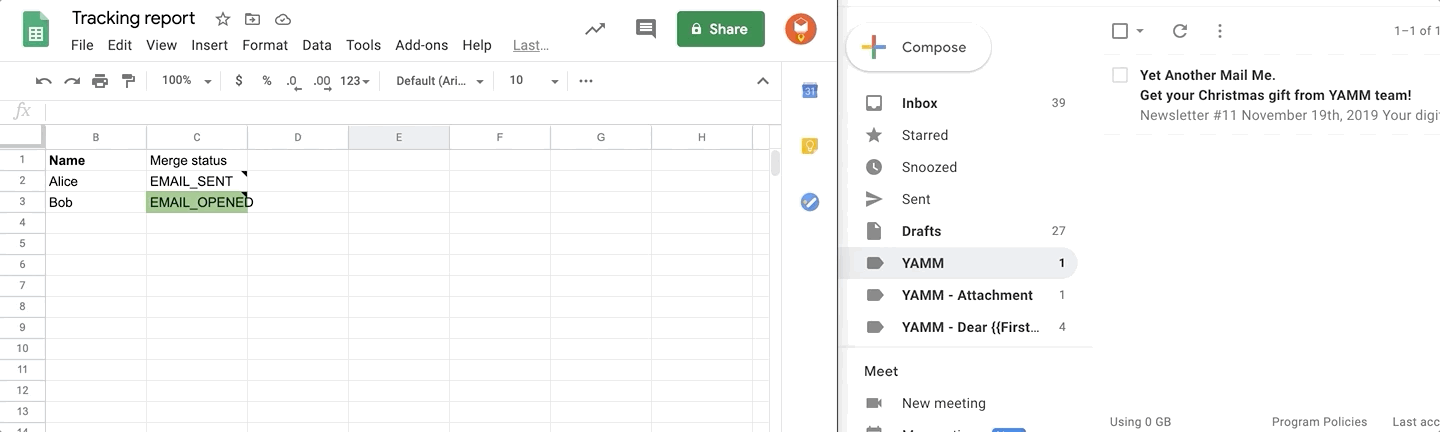Screen dimensions: 1440x432
Task: Check the Yet Another Mail Me email checkbox
Action: click(1120, 75)
